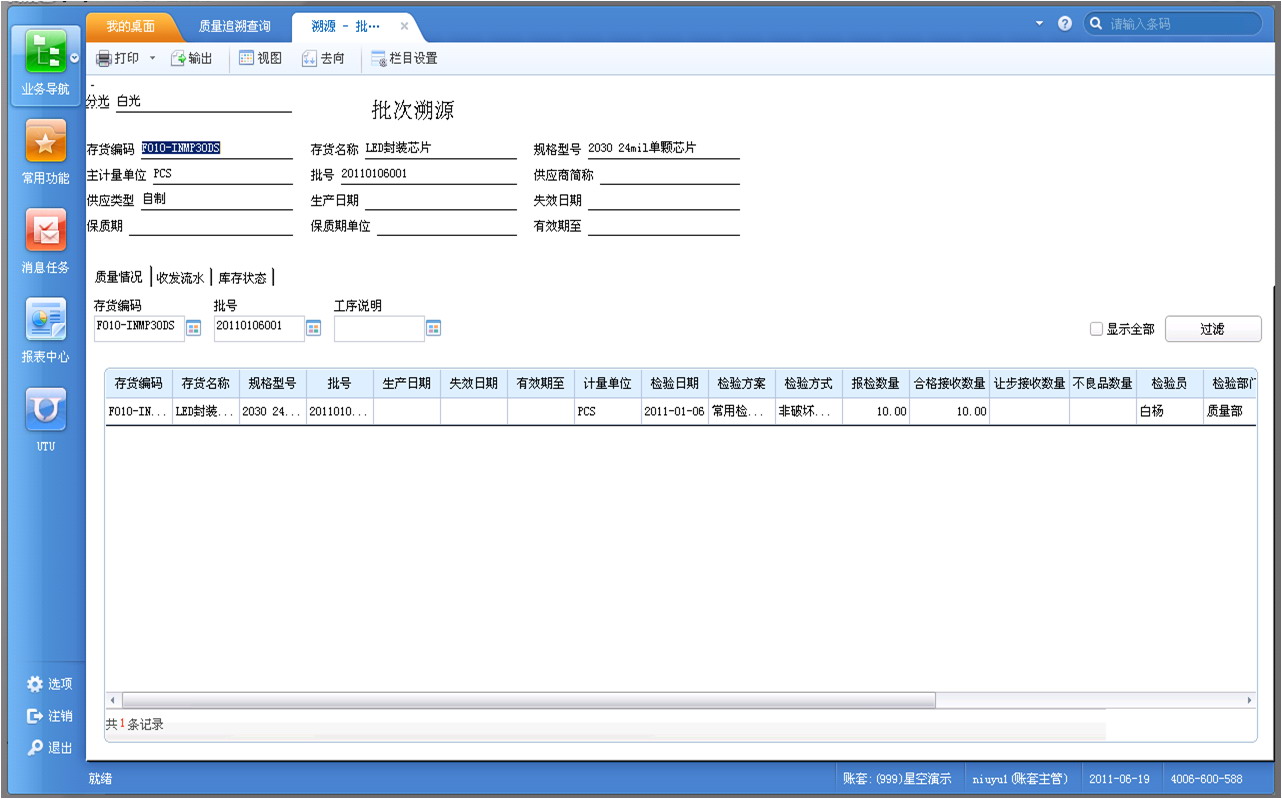Select the 库存状态 tab
The image size is (1282, 799).
(242, 277)
